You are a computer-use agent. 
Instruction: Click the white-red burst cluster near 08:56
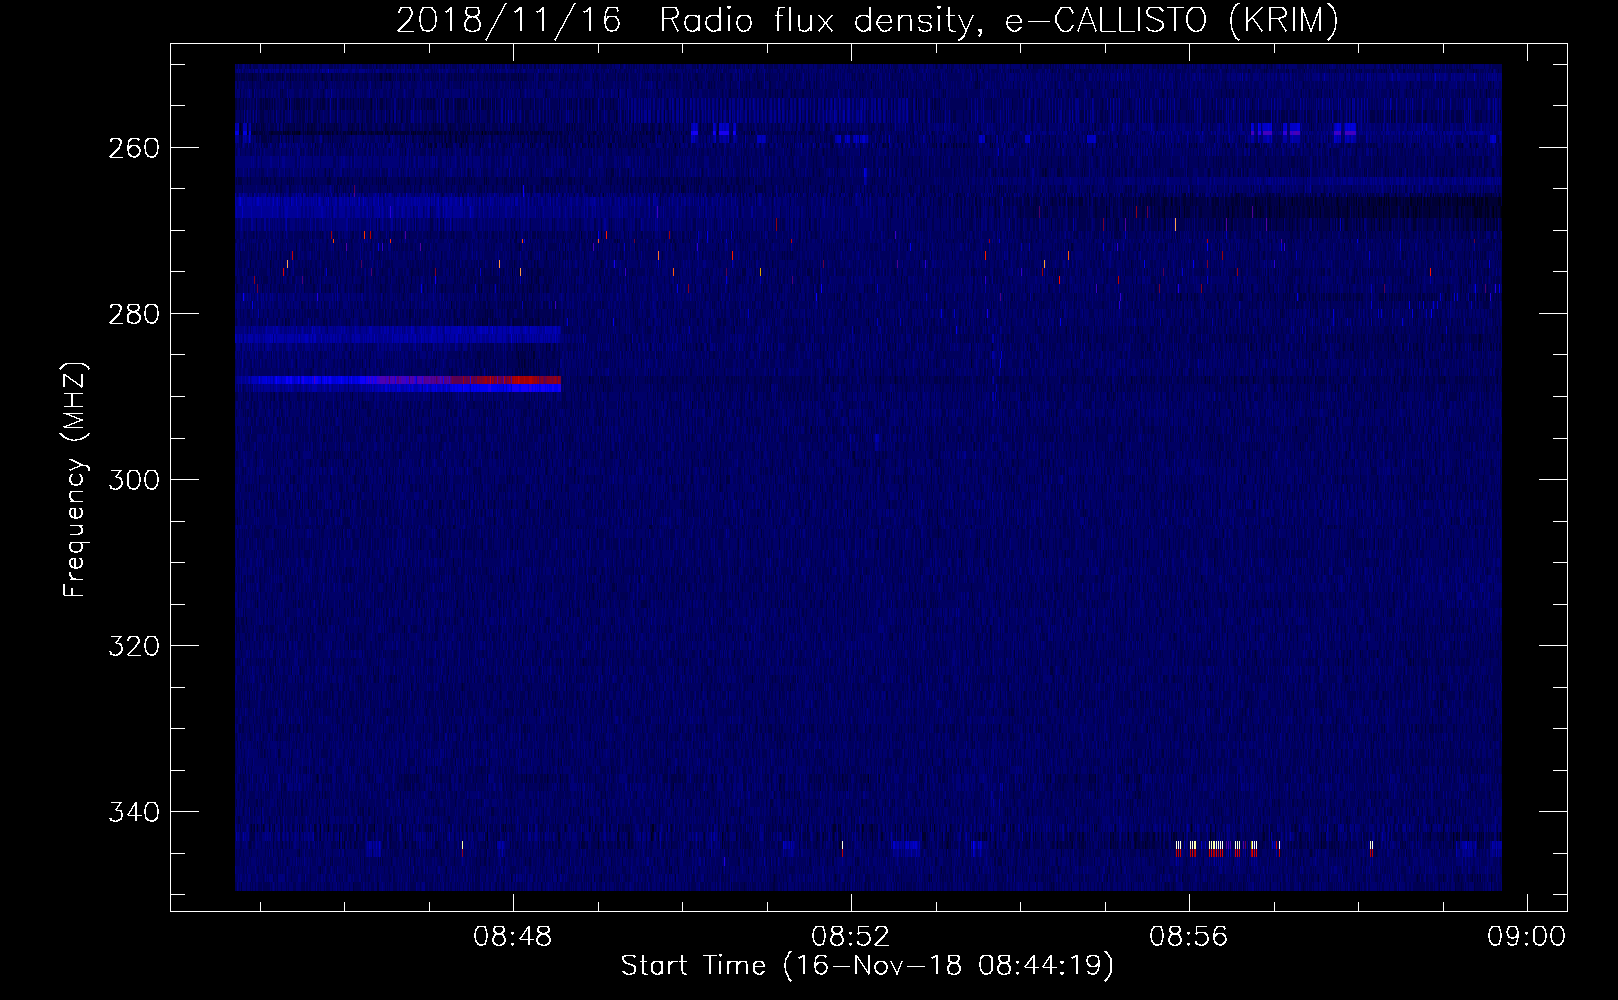click(1229, 849)
